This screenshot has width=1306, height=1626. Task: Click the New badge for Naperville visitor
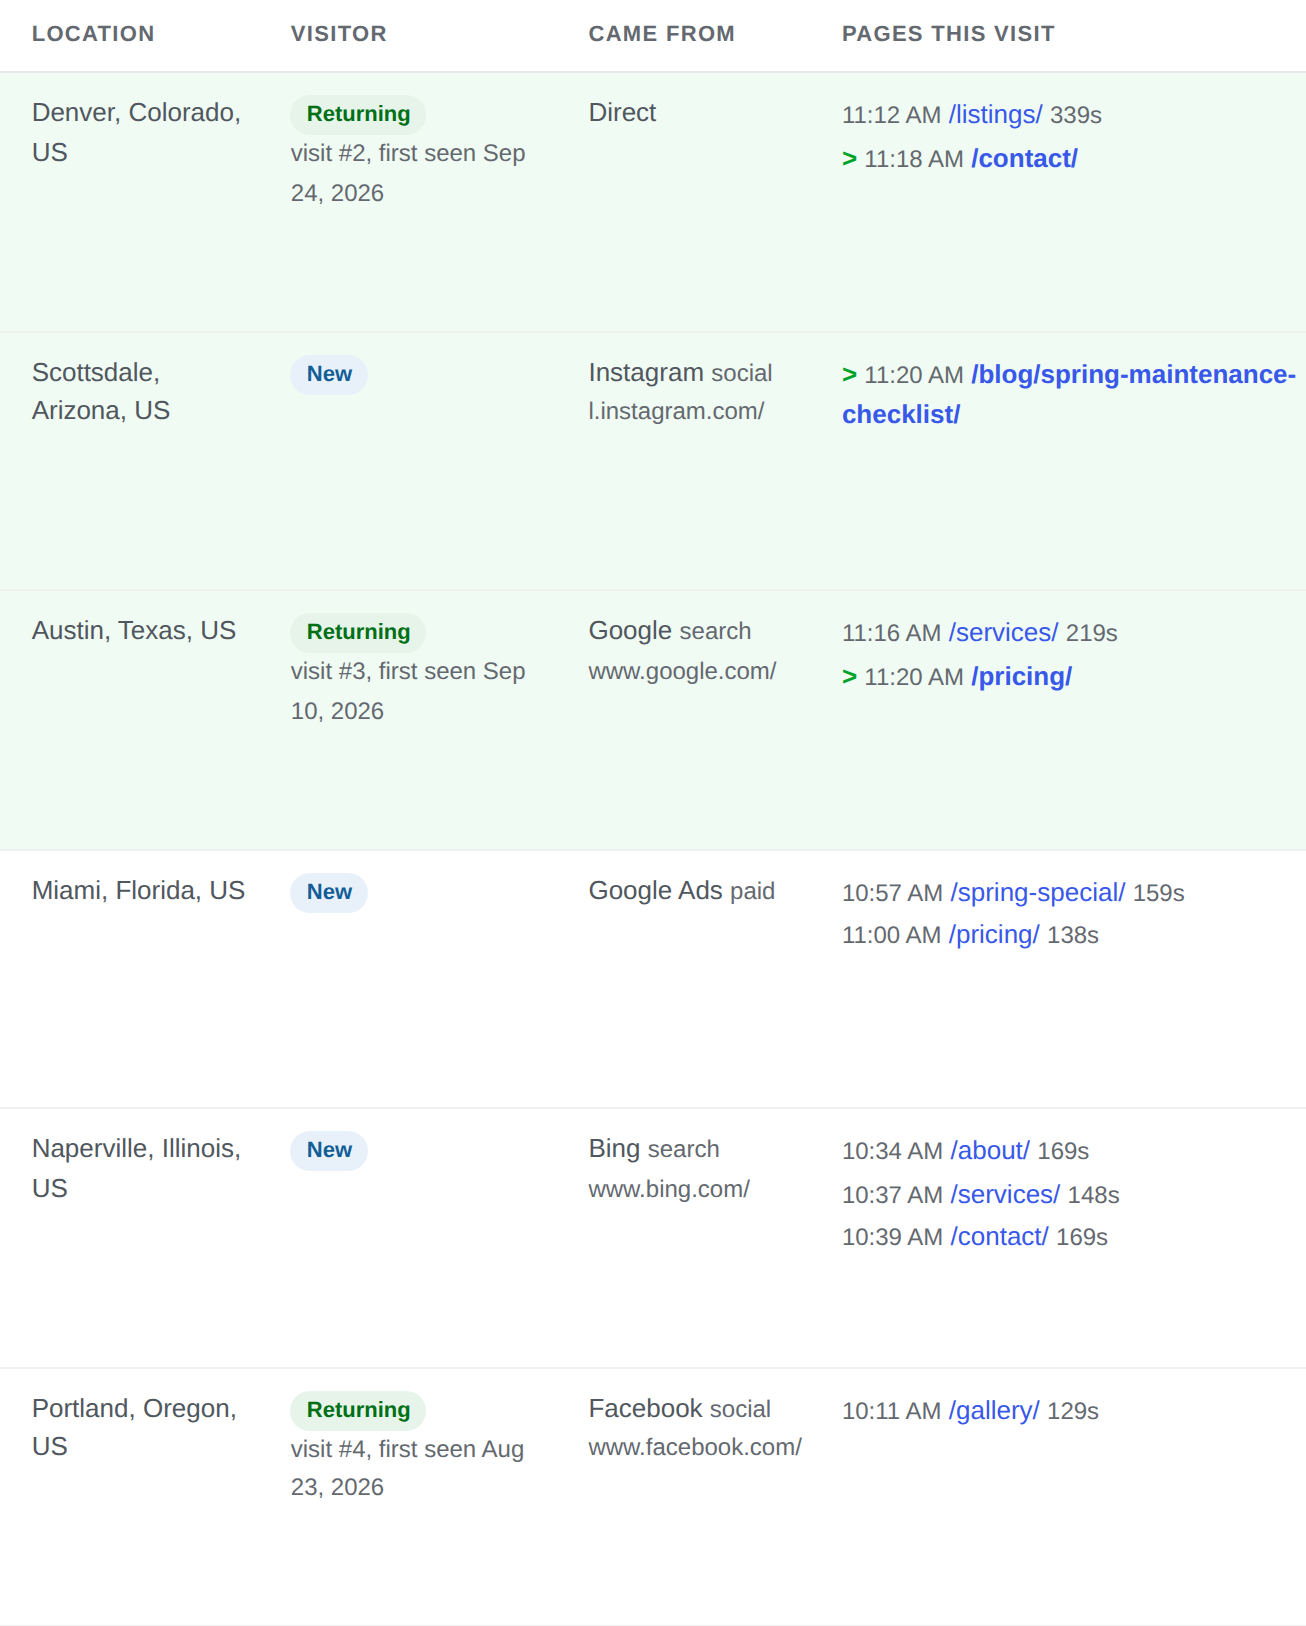pyautogui.click(x=329, y=1150)
